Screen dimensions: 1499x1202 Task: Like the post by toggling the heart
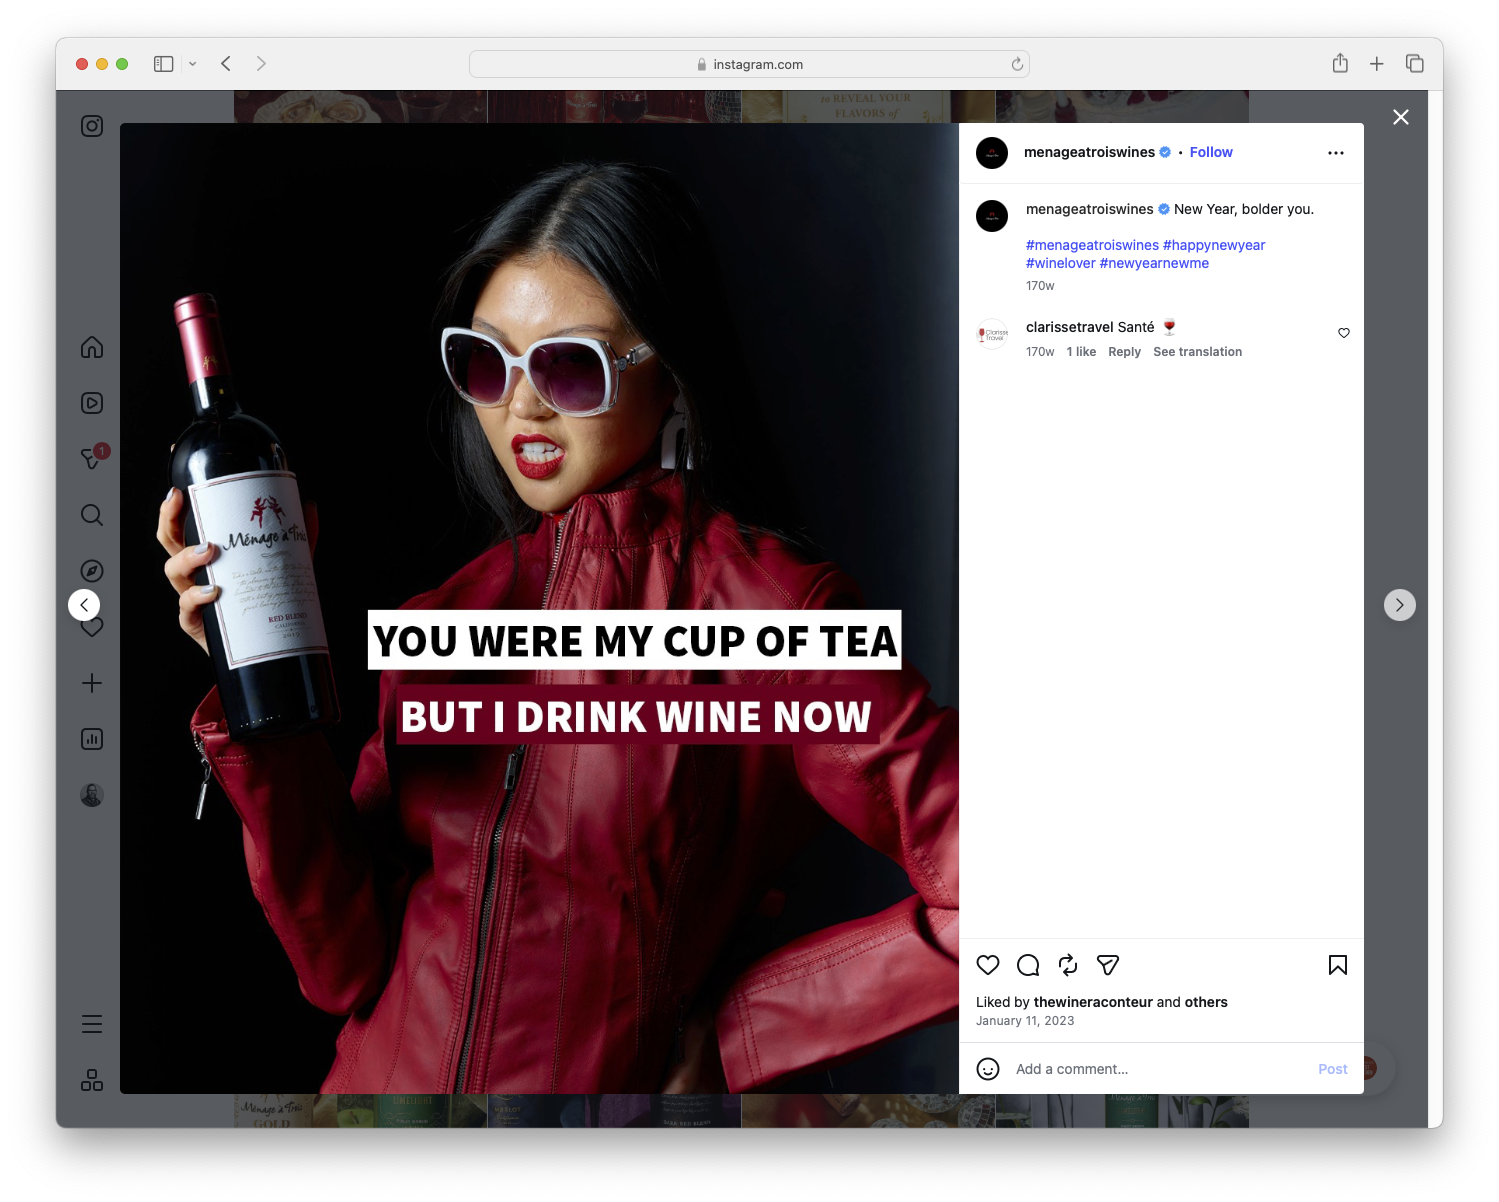click(x=987, y=965)
